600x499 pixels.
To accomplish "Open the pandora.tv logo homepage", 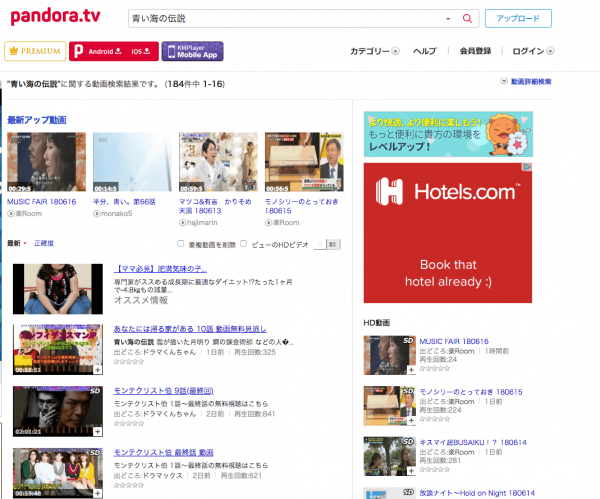I will [55, 16].
